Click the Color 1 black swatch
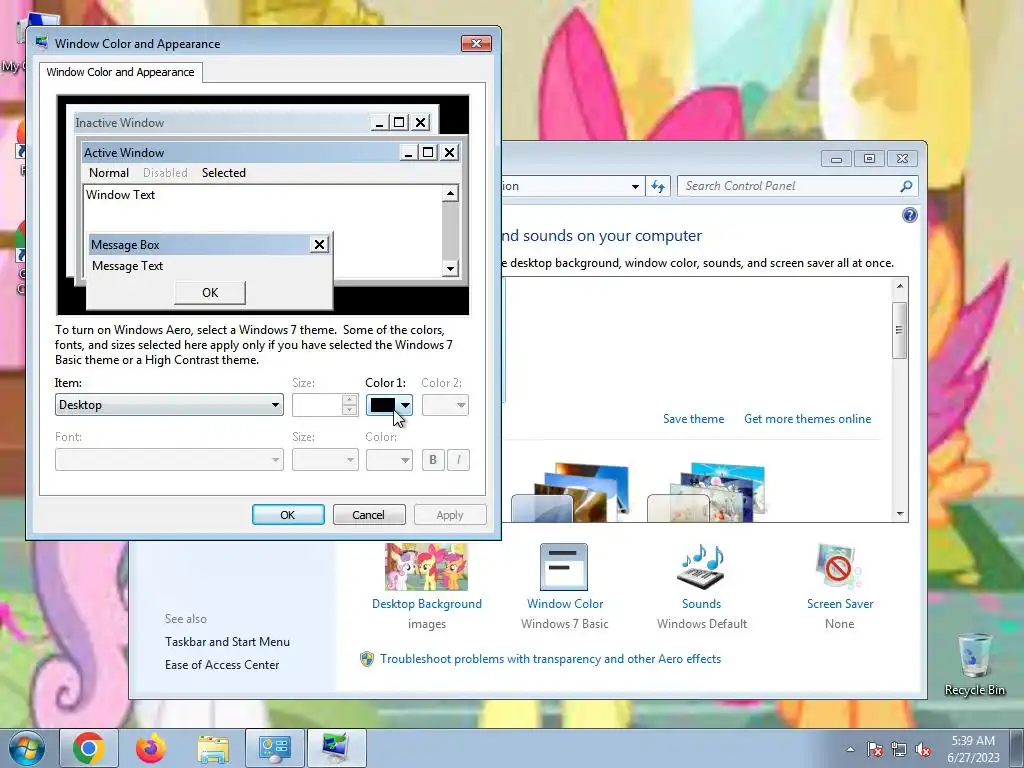1024x768 pixels. click(383, 405)
